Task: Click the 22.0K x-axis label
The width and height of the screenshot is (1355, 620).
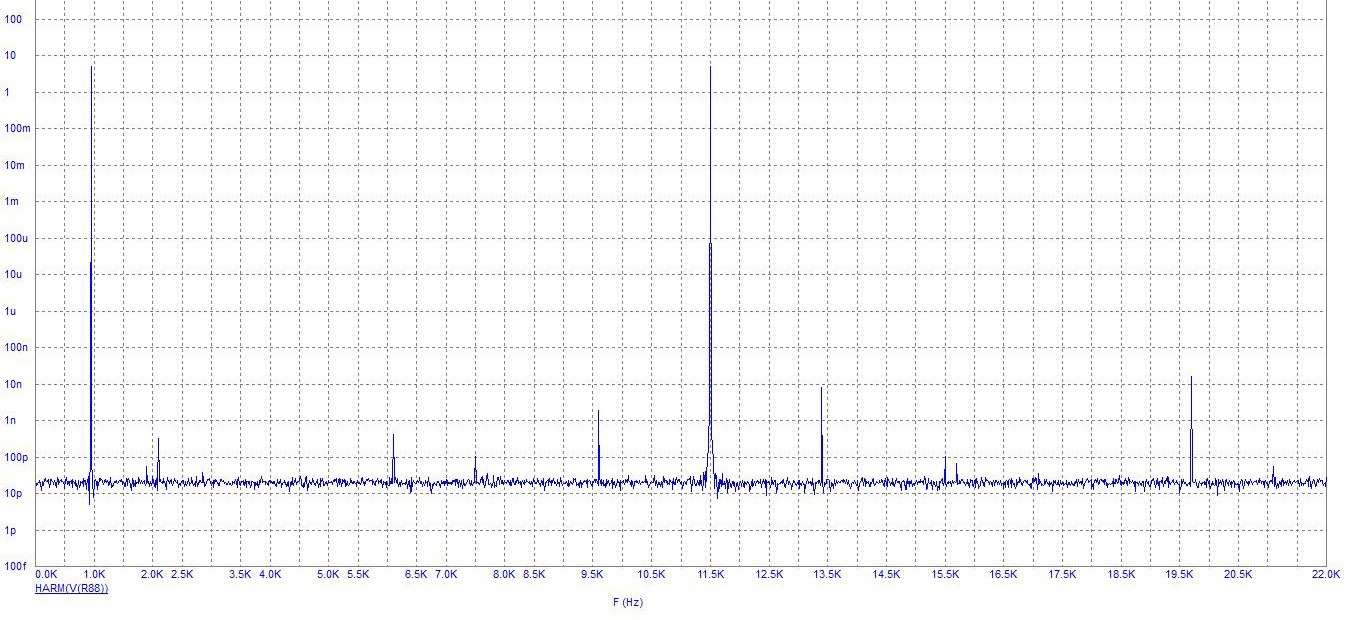Action: [x=1326, y=575]
